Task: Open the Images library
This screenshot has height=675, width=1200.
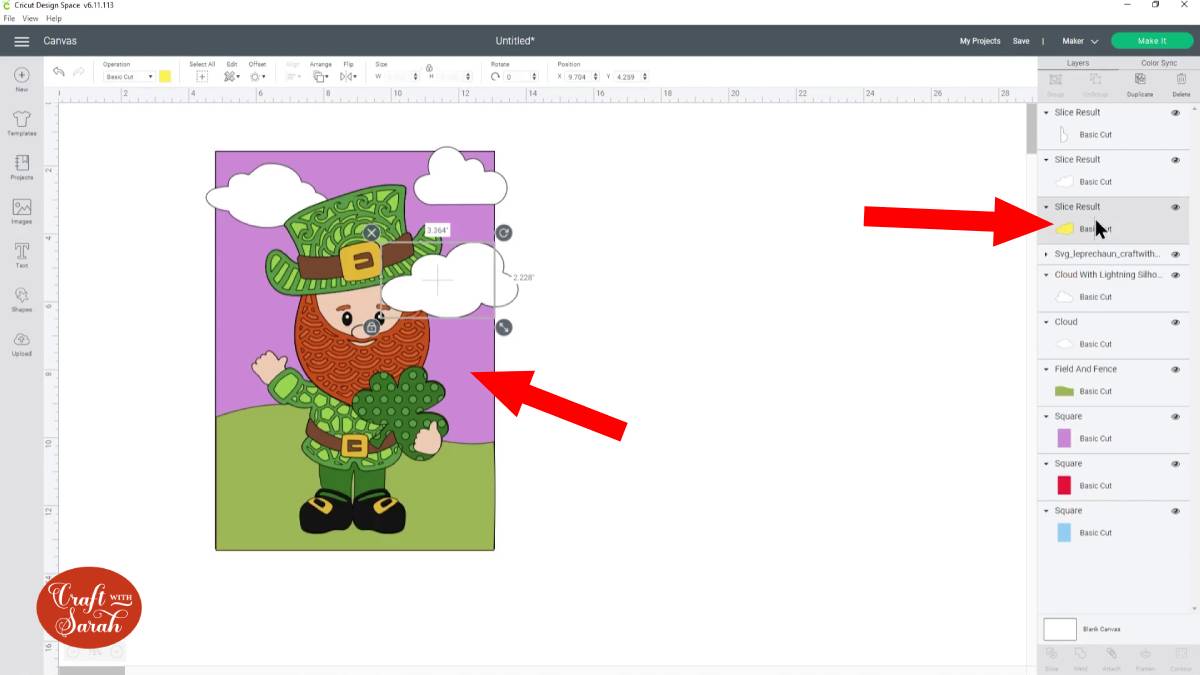Action: click(x=22, y=210)
